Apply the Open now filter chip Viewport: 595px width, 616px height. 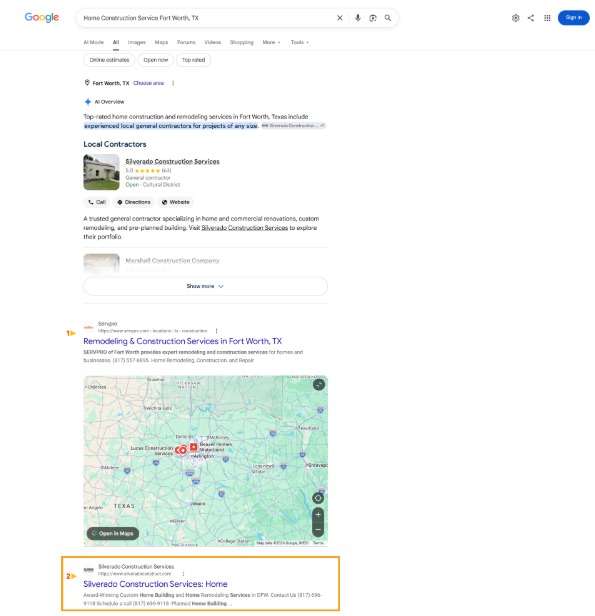point(156,60)
